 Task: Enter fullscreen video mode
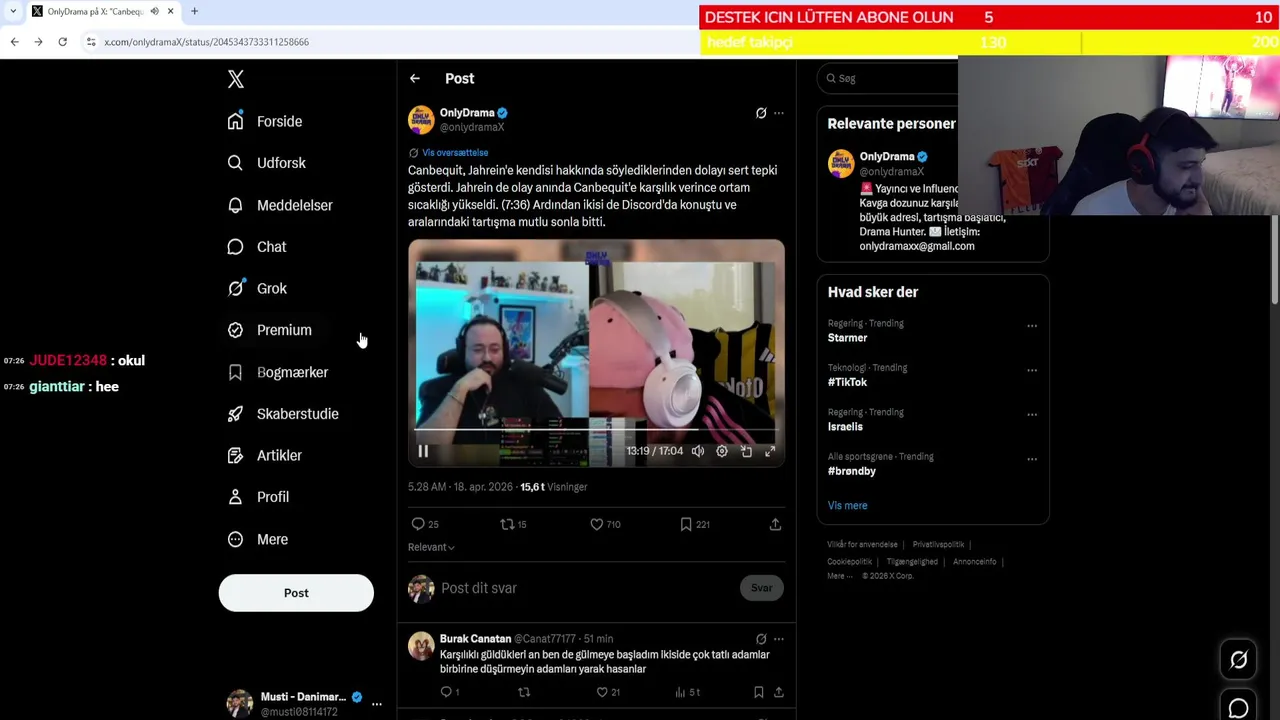[x=770, y=452]
